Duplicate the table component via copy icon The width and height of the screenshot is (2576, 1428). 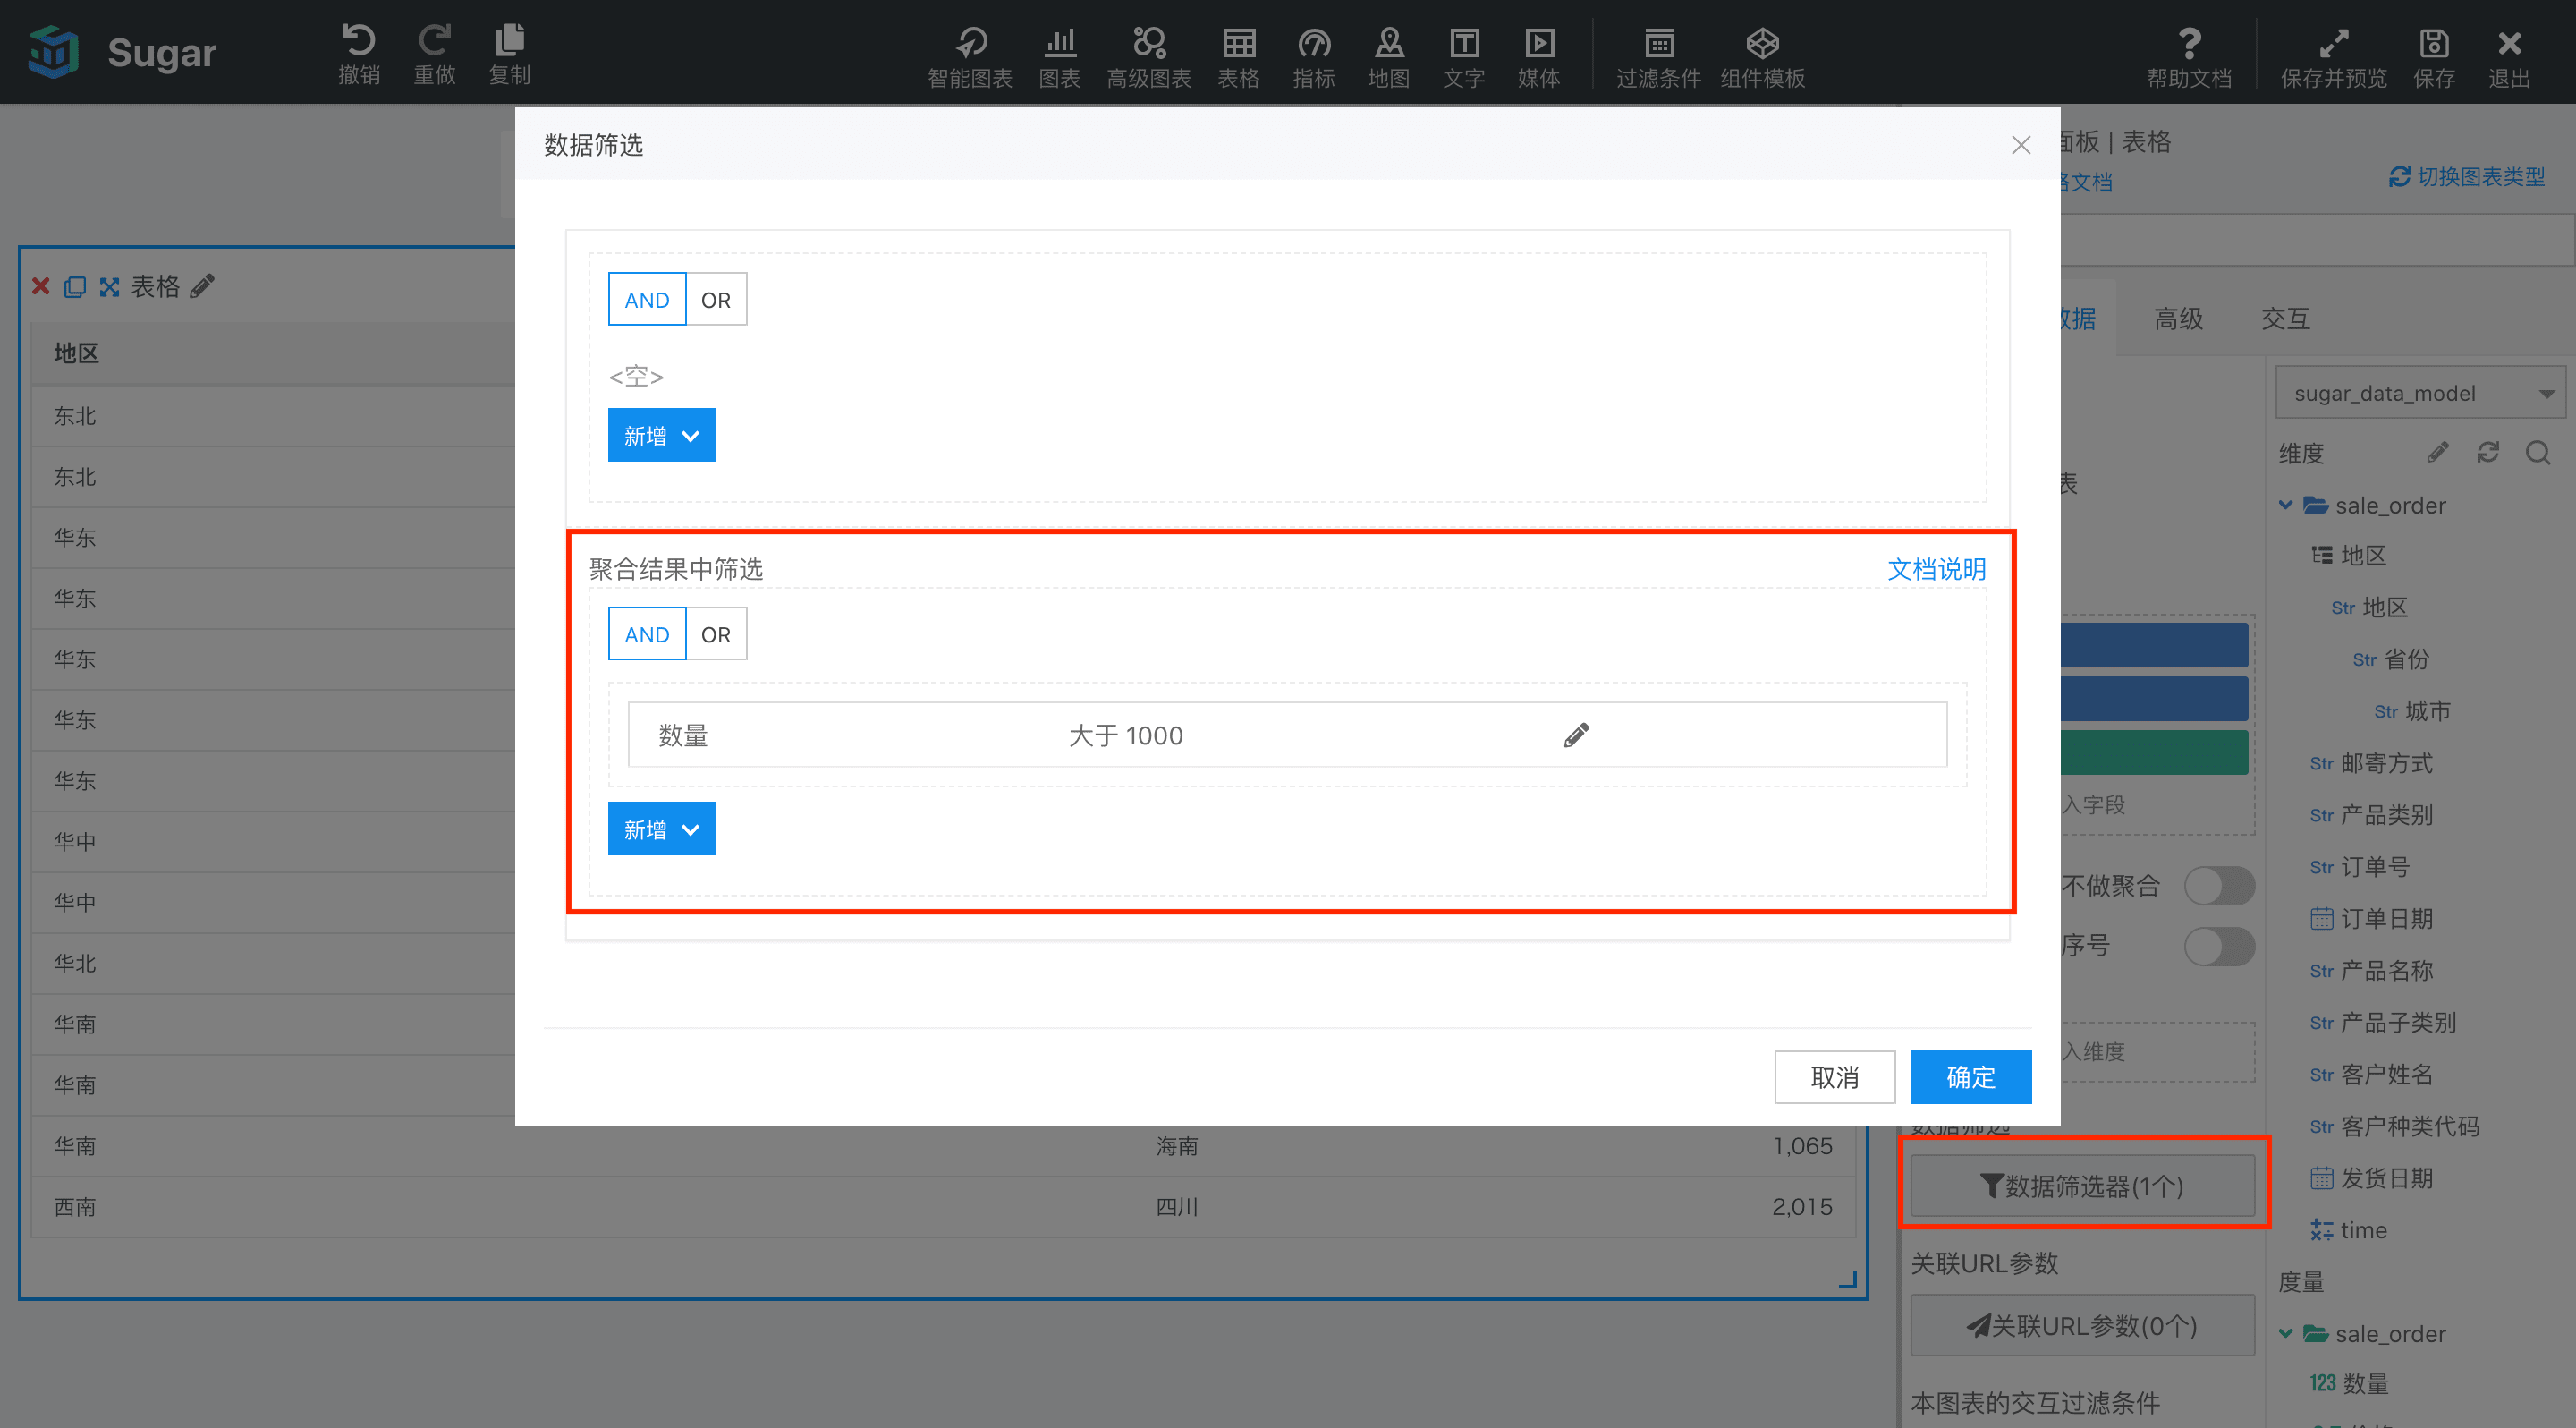pyautogui.click(x=75, y=287)
